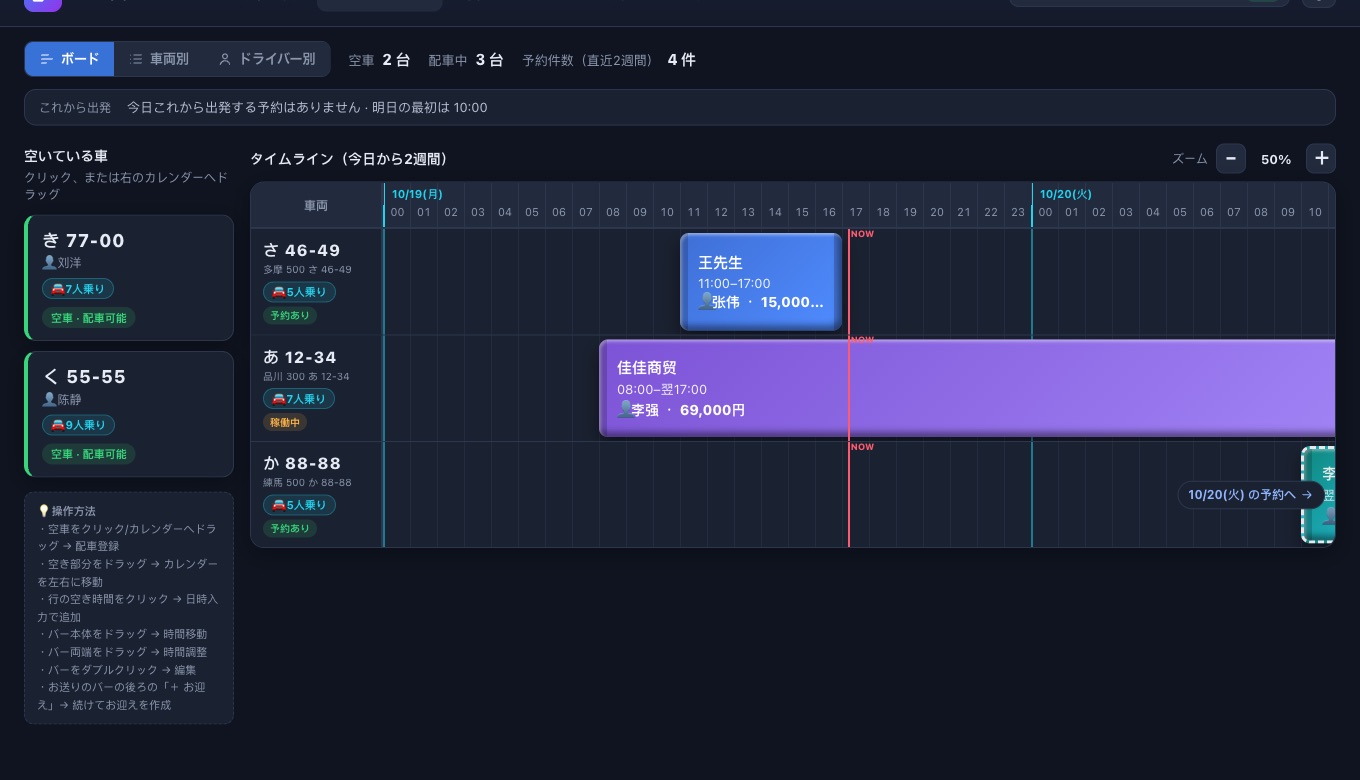The height and width of the screenshot is (780, 1360).
Task: Click the 配車中 3 台 statistic
Action: pos(466,60)
